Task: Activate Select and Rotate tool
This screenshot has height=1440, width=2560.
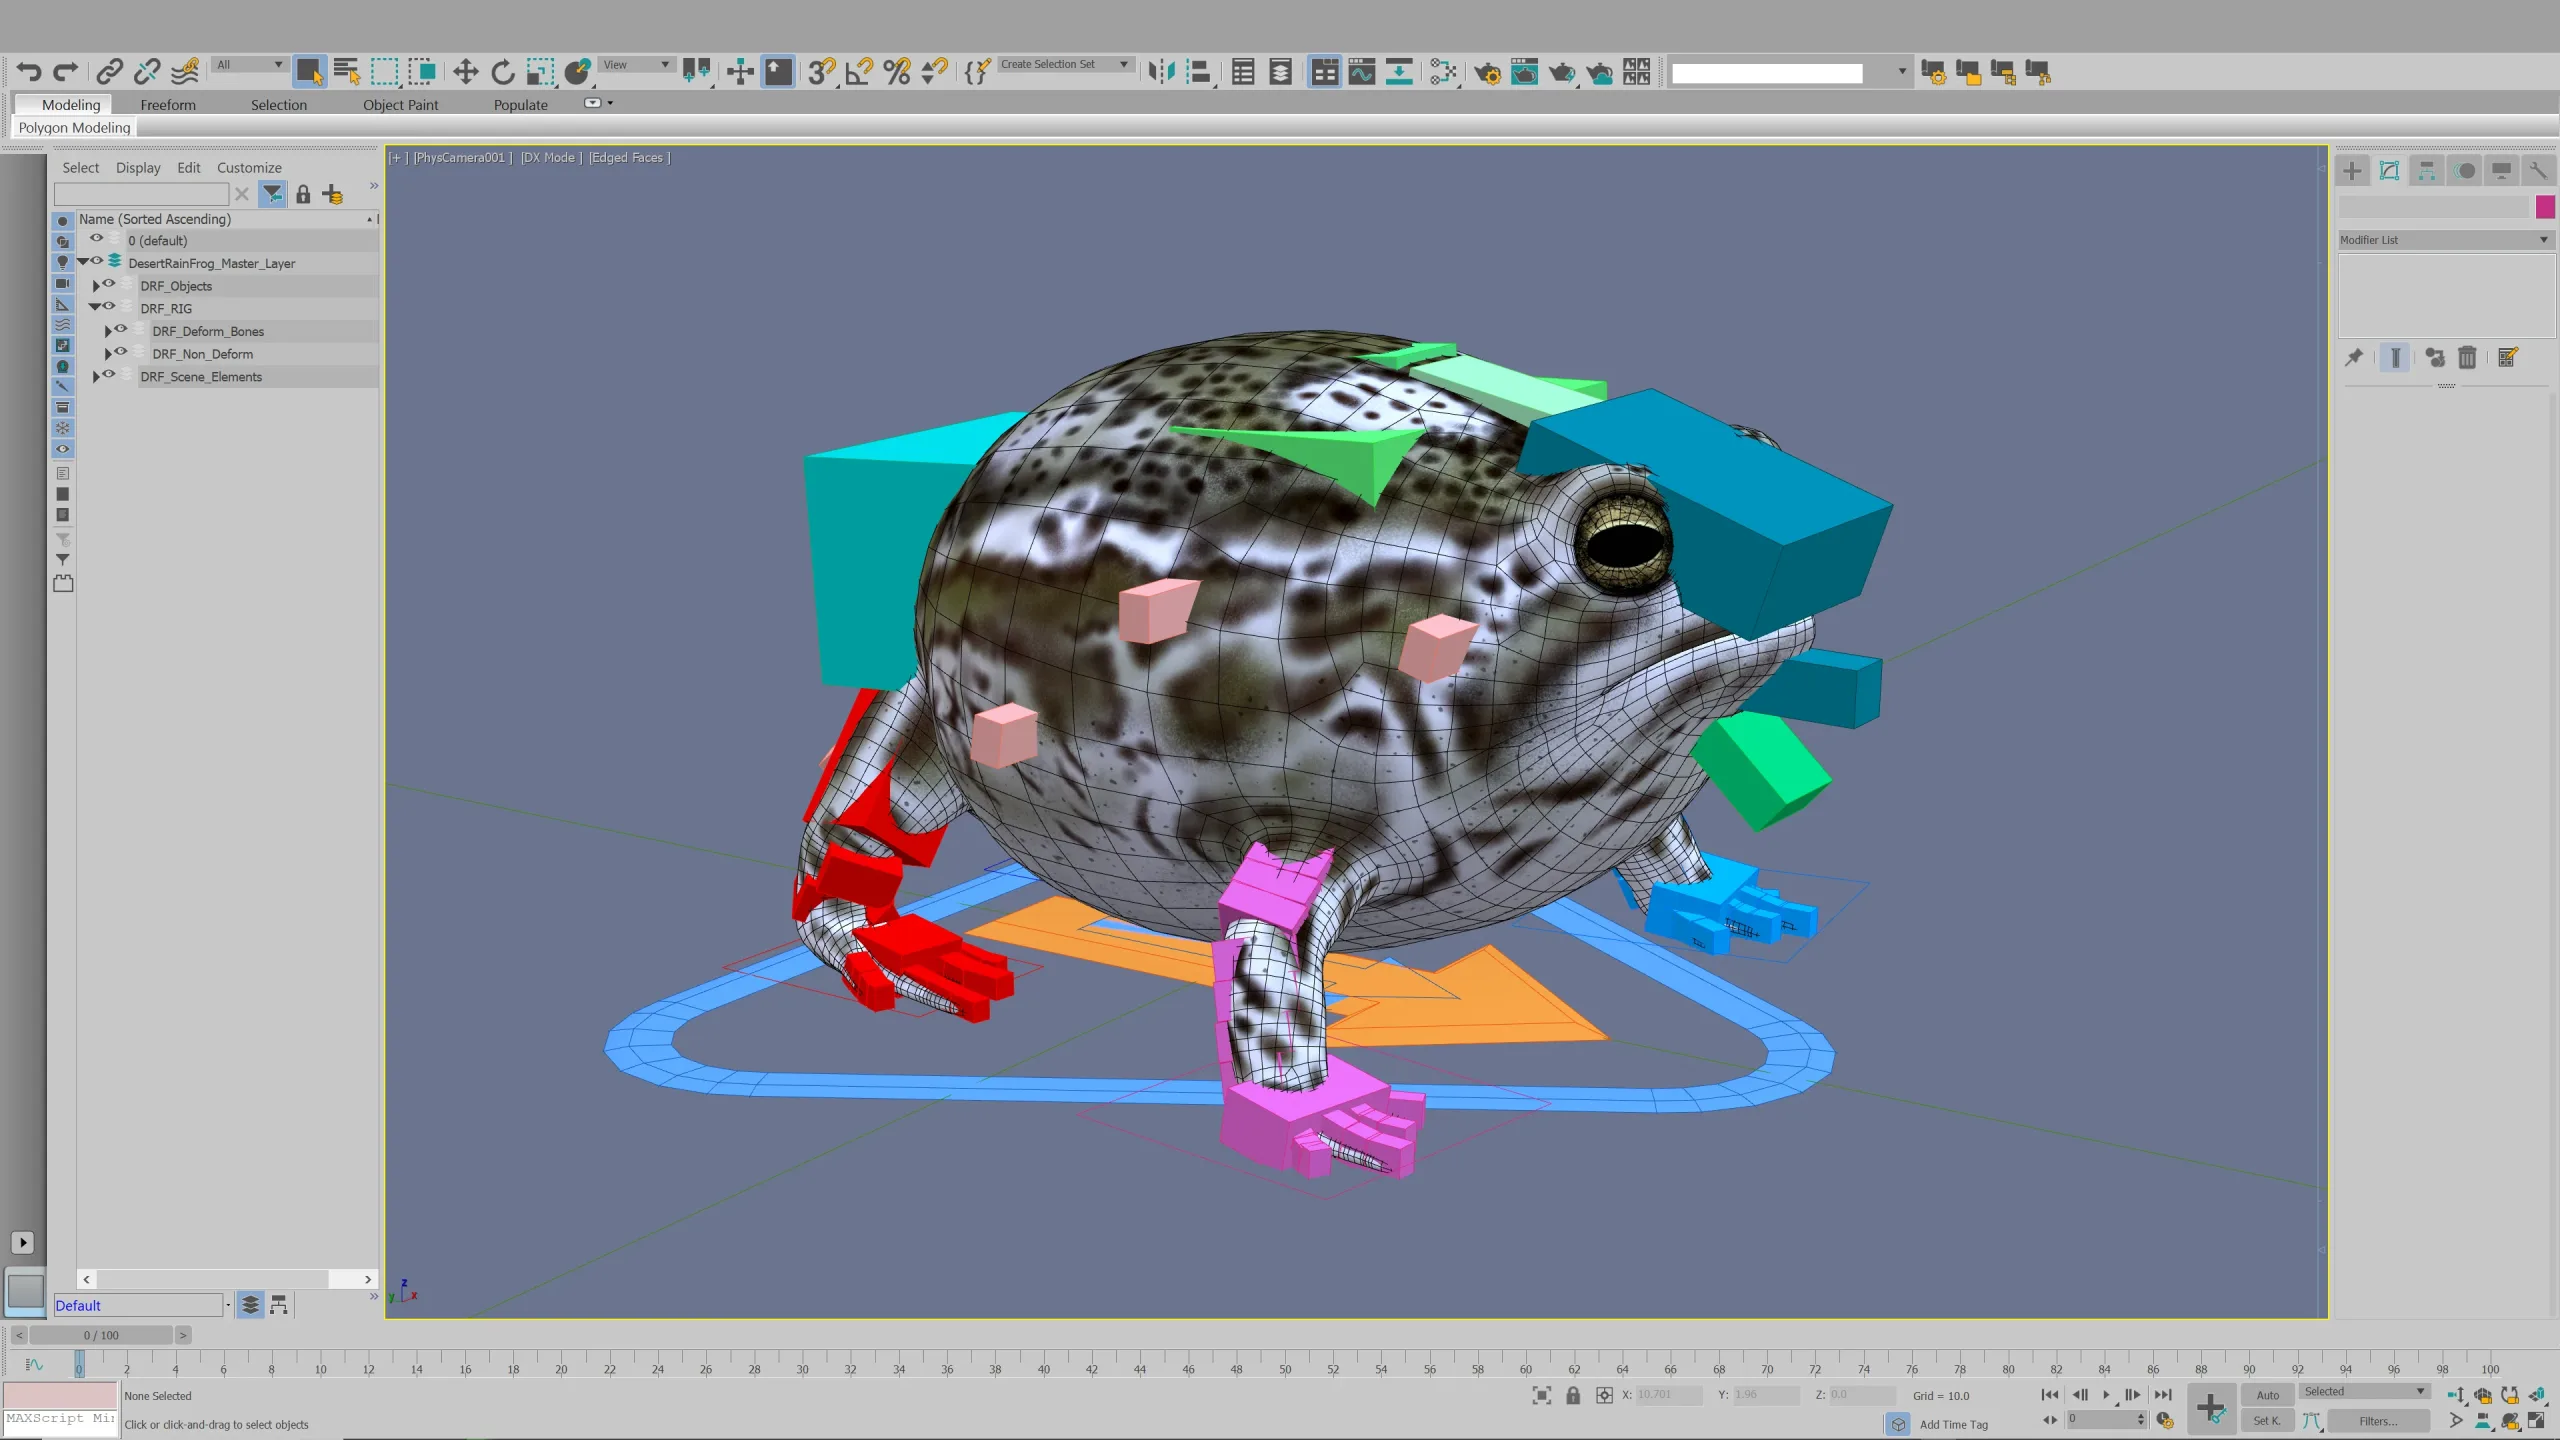Action: pos(503,71)
